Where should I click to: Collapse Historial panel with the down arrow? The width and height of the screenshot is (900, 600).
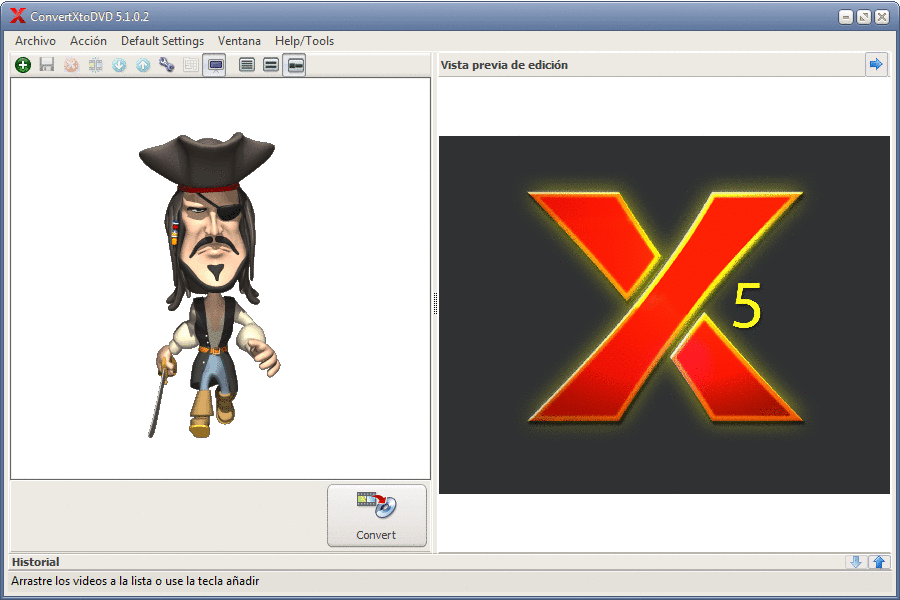pyautogui.click(x=856, y=562)
